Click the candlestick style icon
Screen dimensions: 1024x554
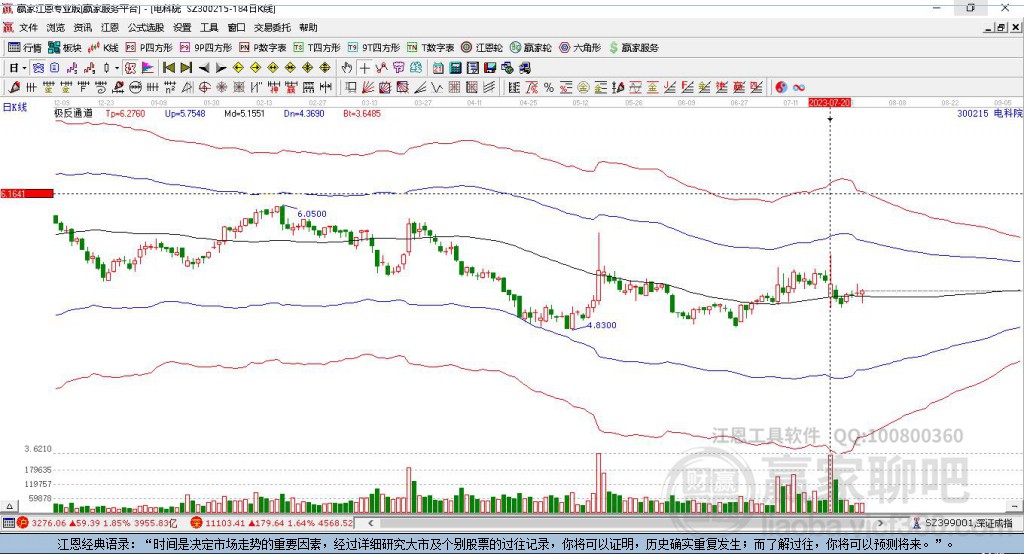[x=107, y=68]
